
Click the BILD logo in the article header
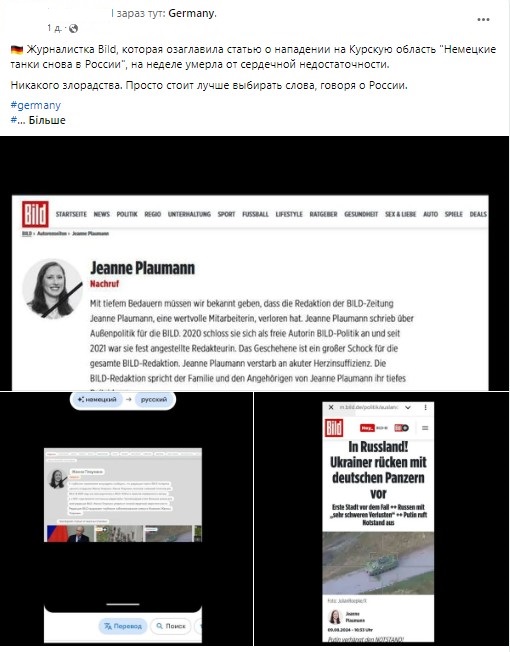tap(35, 214)
